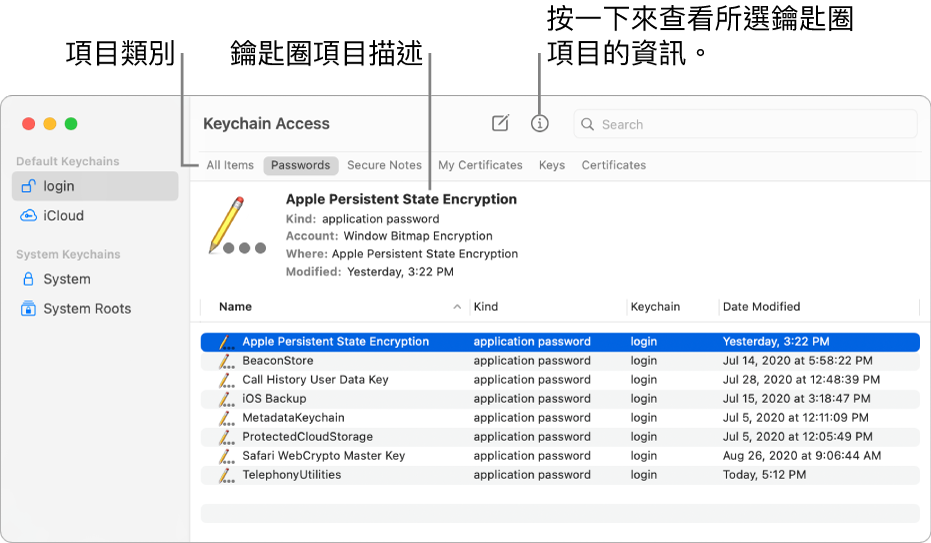Viewport: 931px width, 543px height.
Task: Select the iOS Backup entry
Action: point(560,399)
